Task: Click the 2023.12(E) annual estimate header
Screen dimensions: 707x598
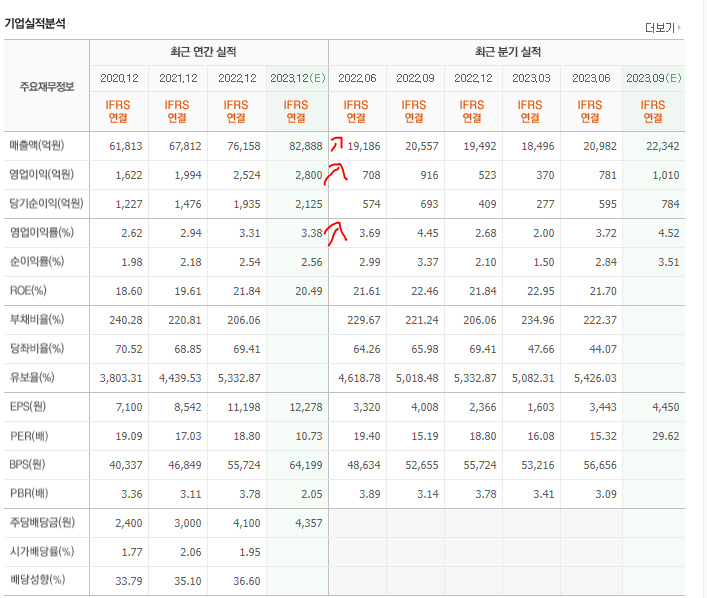Action: coord(298,78)
